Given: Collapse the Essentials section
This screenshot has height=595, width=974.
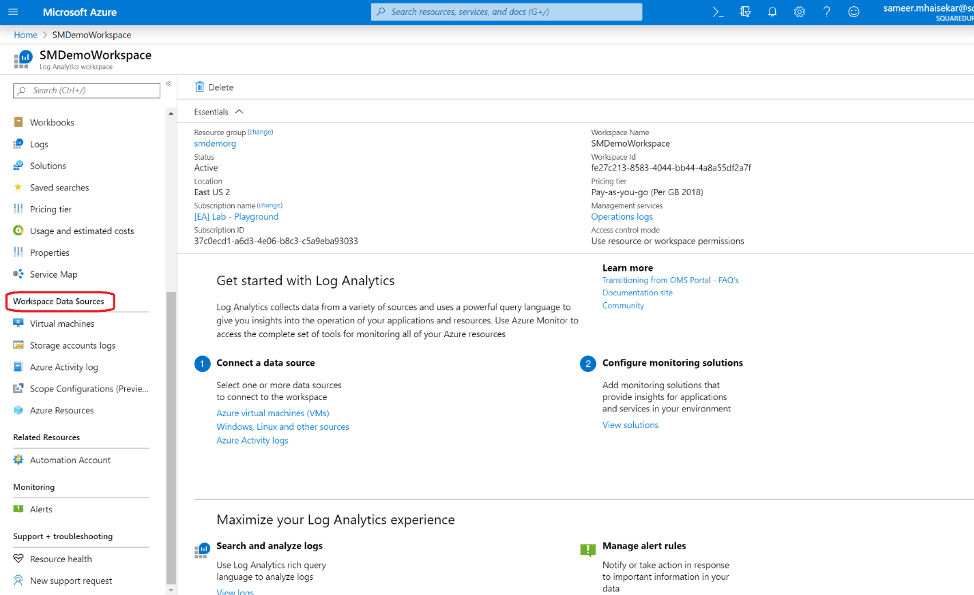Looking at the screenshot, I should tap(239, 112).
